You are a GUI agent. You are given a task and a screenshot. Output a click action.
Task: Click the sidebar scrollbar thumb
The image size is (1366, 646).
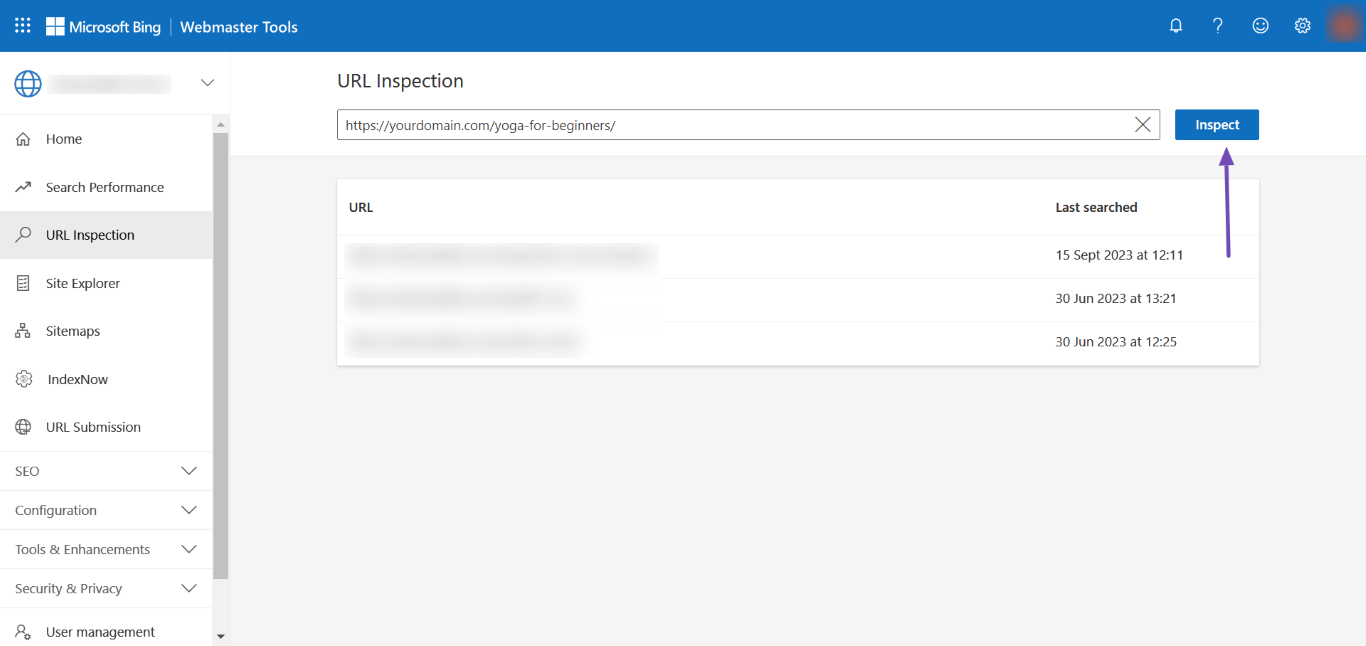[221, 356]
